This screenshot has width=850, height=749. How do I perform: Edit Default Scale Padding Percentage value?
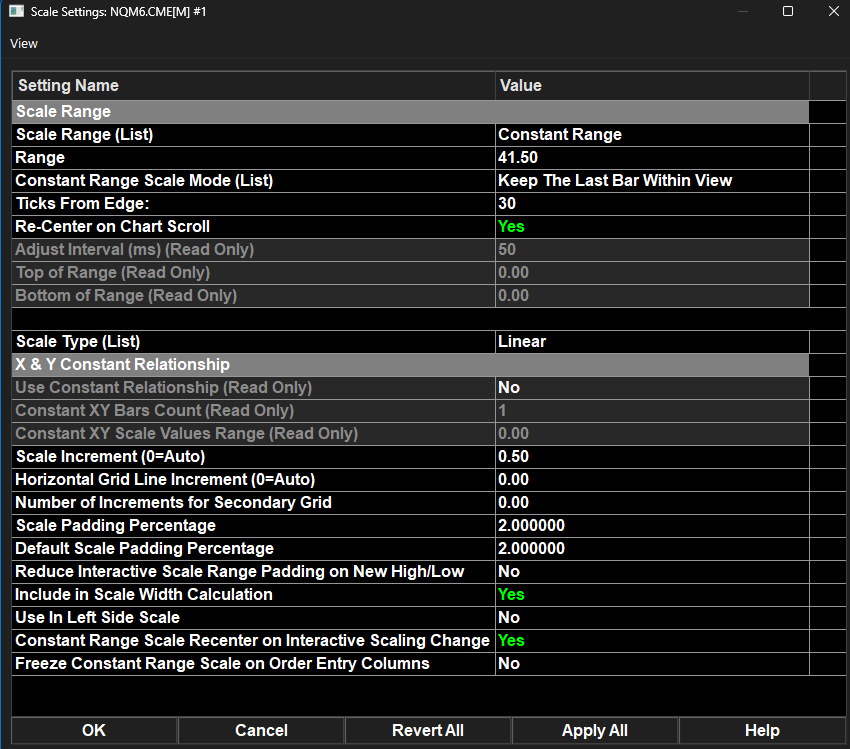[652, 548]
